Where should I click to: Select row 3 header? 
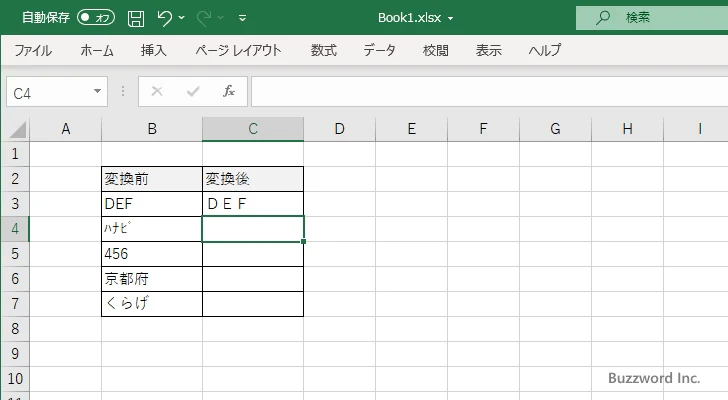click(15, 204)
